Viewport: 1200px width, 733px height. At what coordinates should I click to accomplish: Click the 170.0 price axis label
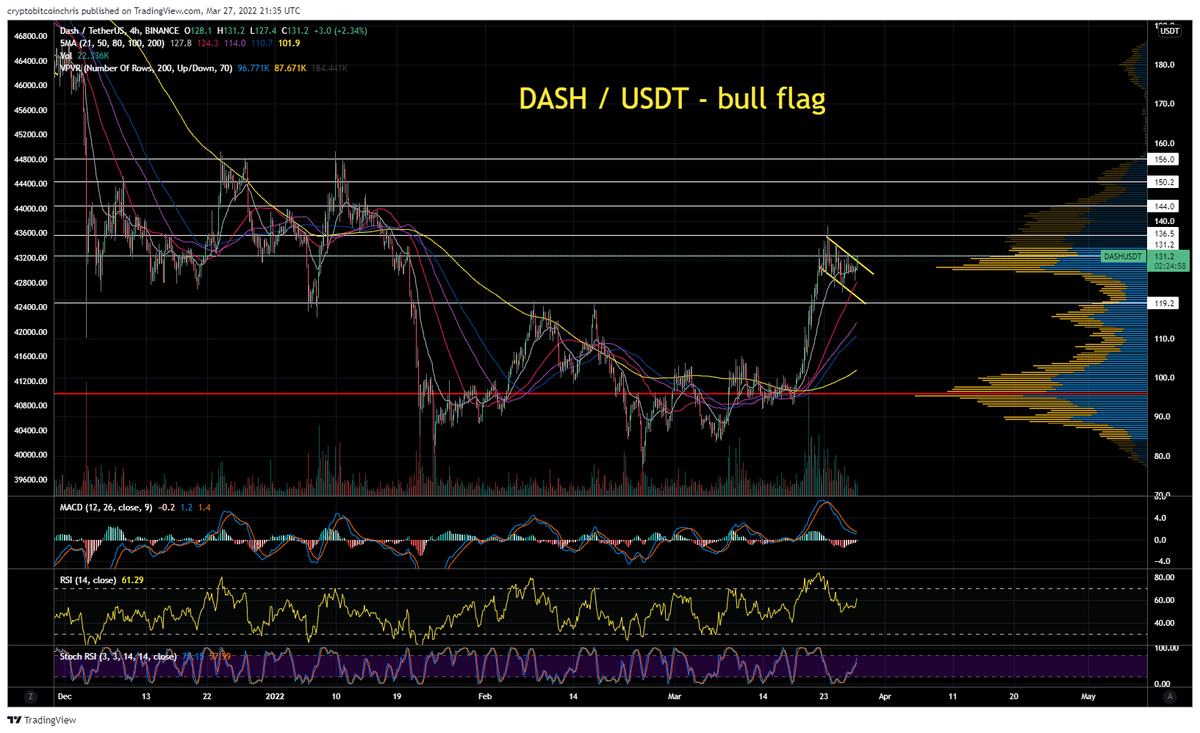[1164, 104]
